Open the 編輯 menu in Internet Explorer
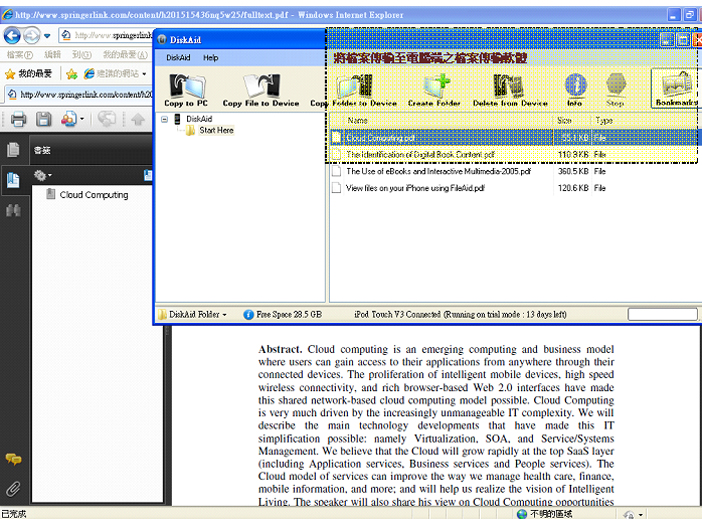Image resolution: width=702 pixels, height=525 pixels. click(x=52, y=55)
